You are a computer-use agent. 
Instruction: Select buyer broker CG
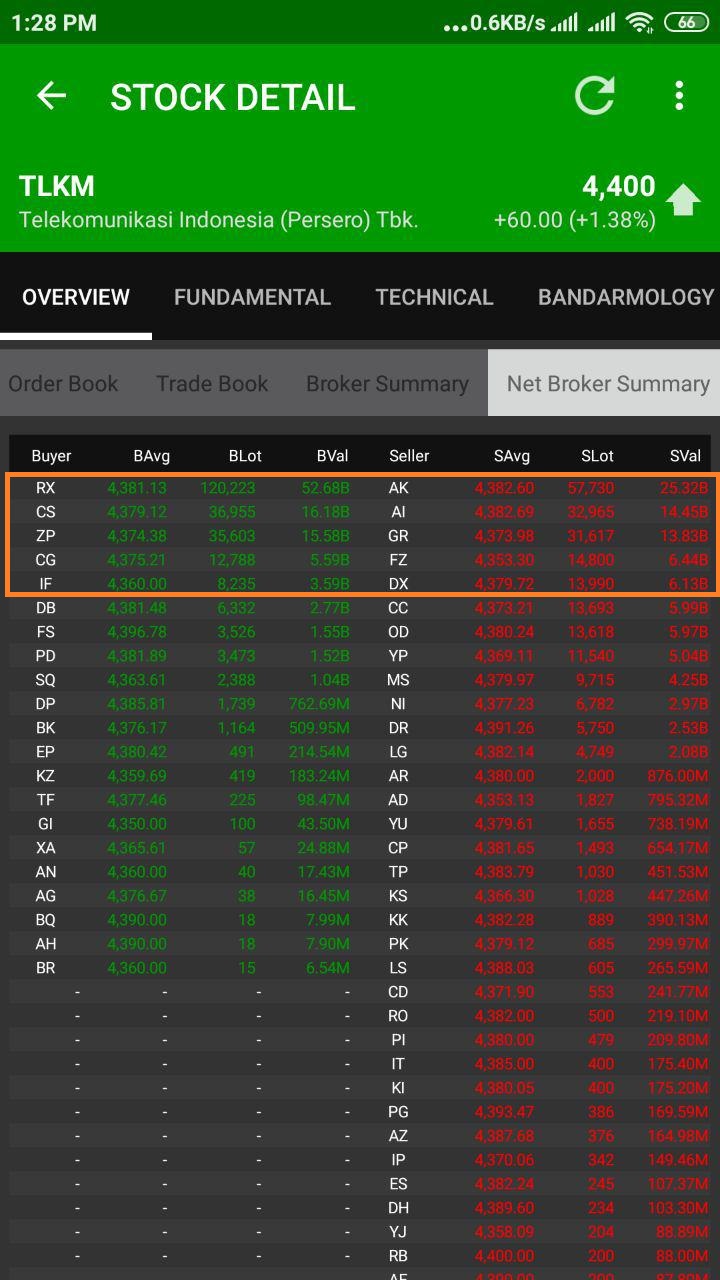[45, 560]
